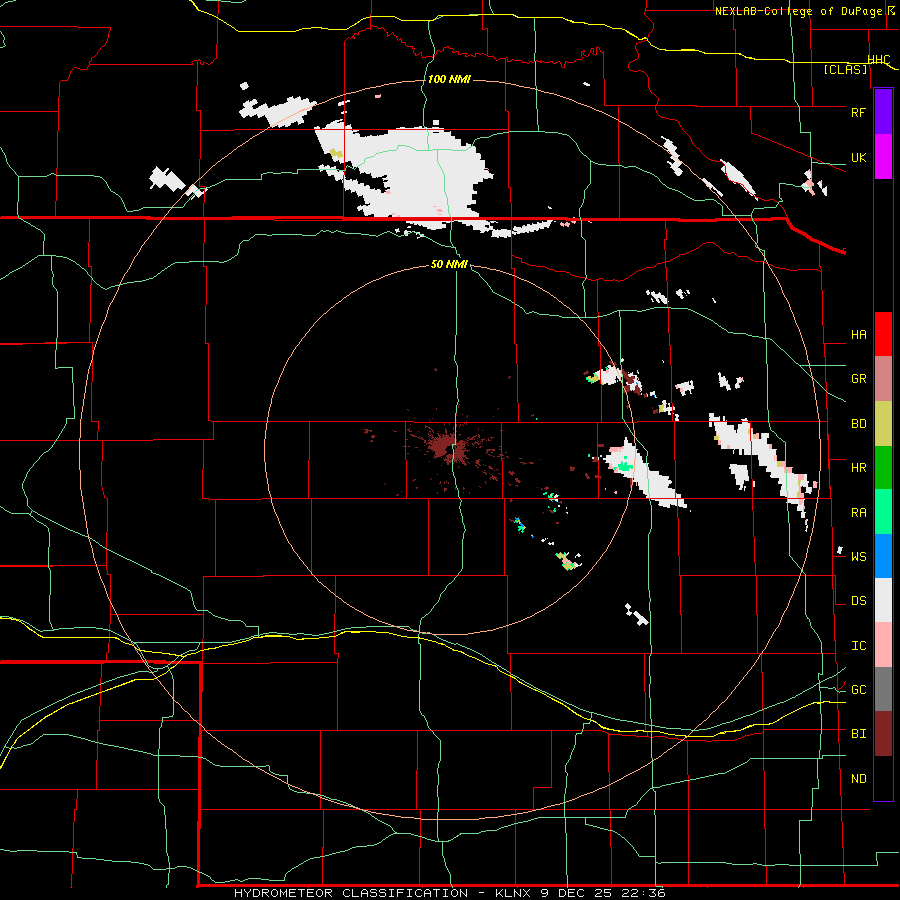The width and height of the screenshot is (900, 900).
Task: Select the dusty-pink GR legend swatch
Action: click(883, 378)
